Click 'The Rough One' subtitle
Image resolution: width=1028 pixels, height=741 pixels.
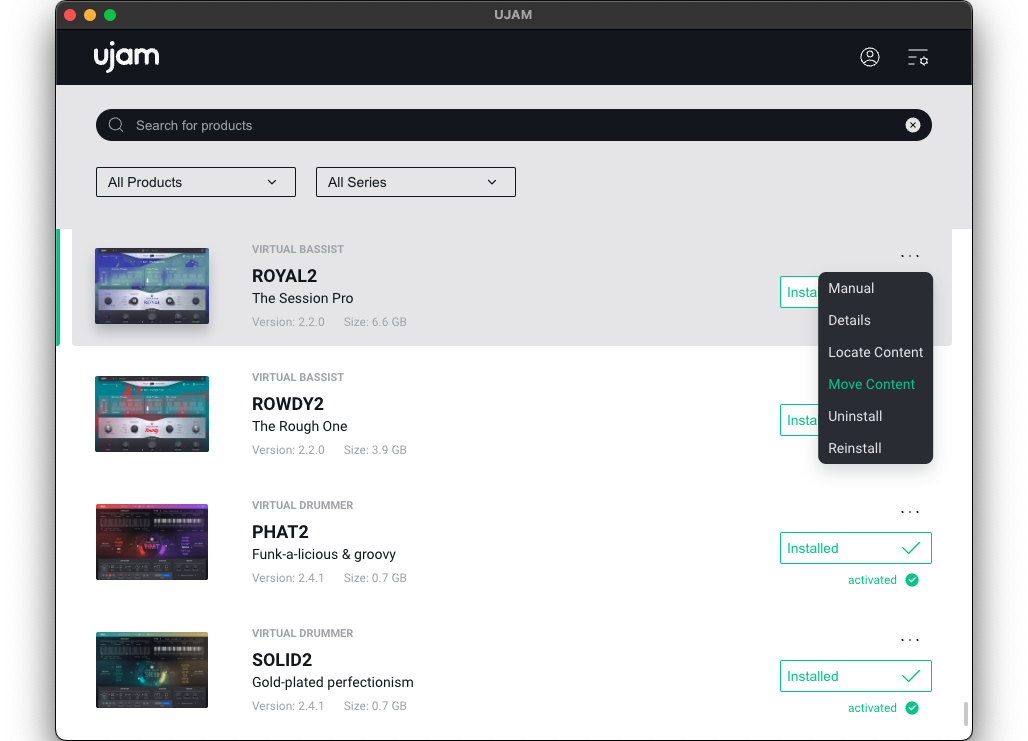pos(300,426)
